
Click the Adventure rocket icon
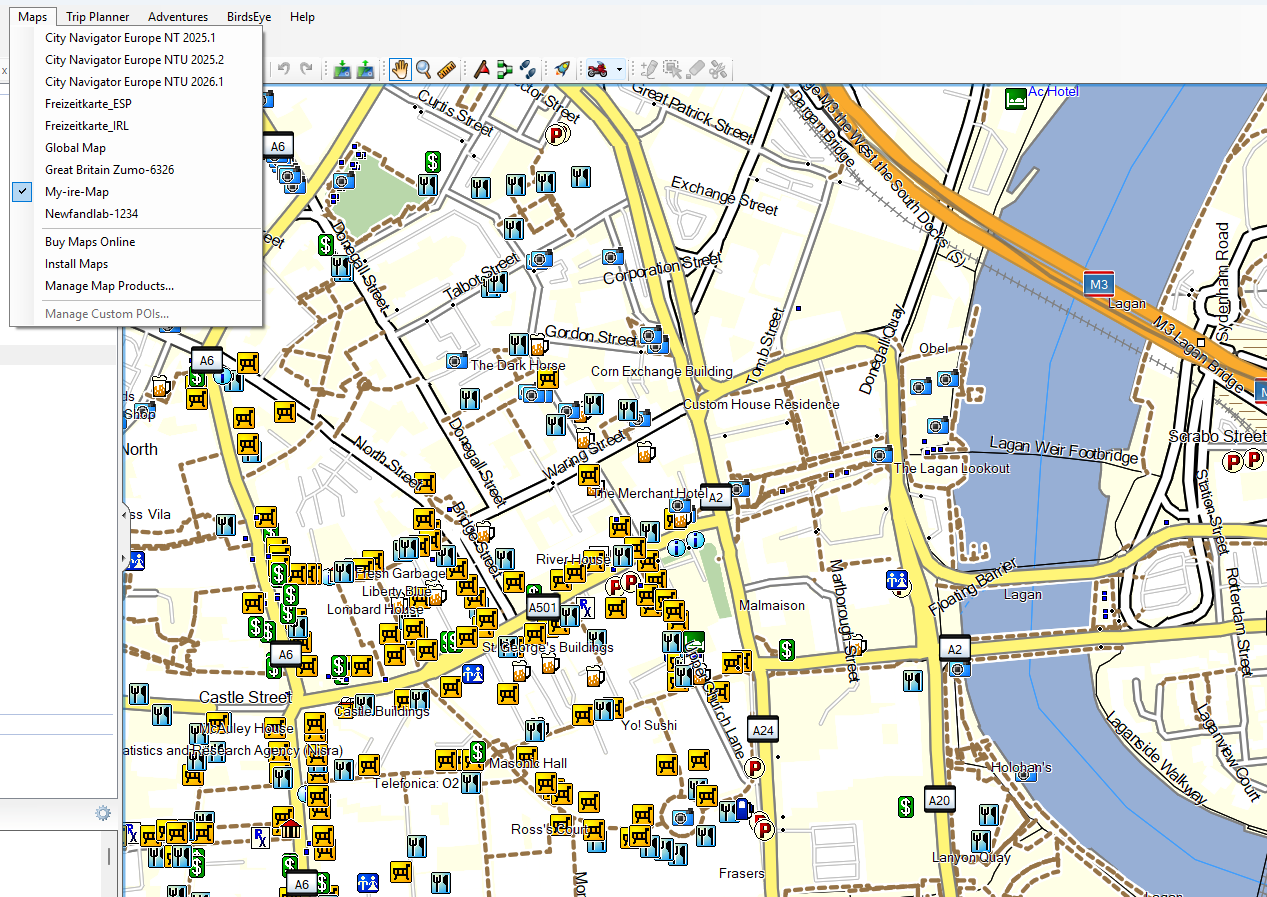pyautogui.click(x=562, y=69)
